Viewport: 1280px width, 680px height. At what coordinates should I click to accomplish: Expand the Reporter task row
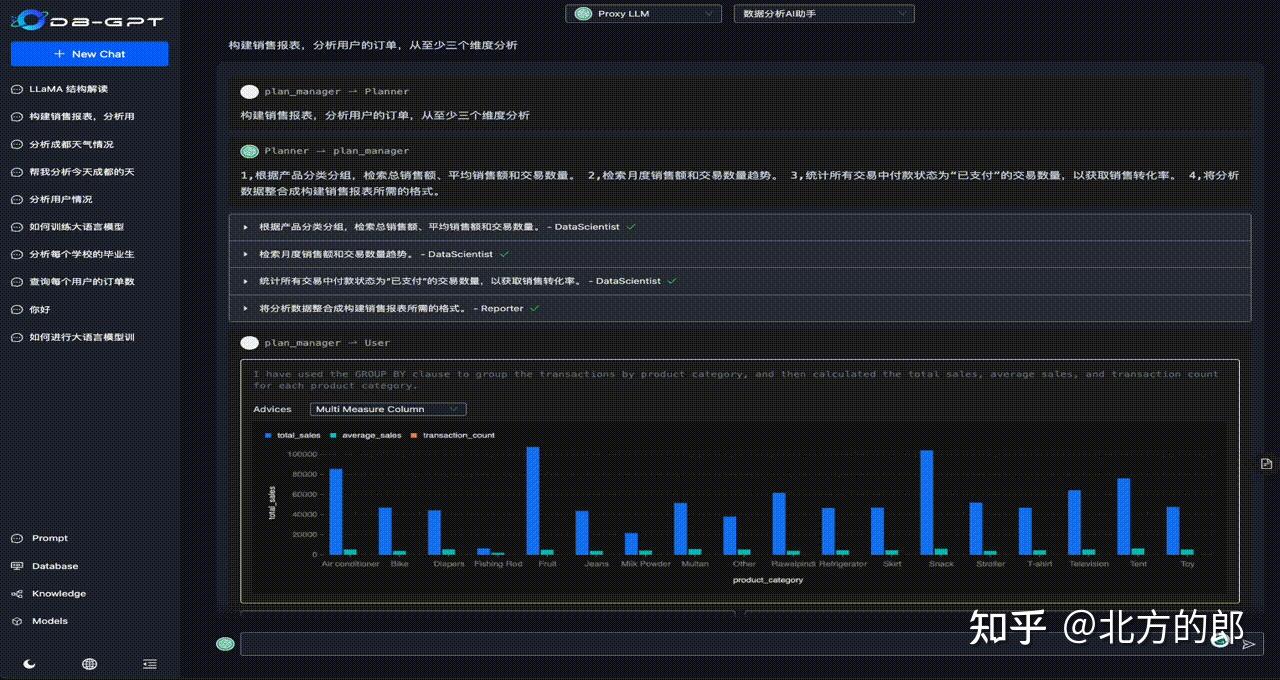click(244, 308)
